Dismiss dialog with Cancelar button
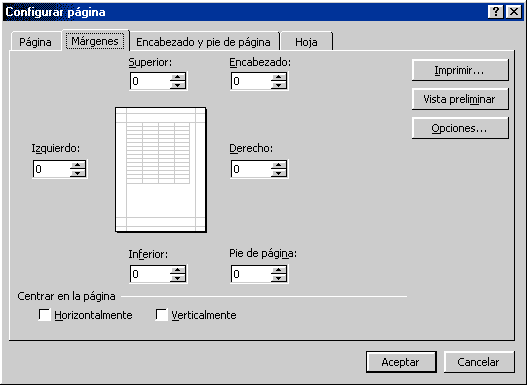The image size is (527, 385). point(479,362)
